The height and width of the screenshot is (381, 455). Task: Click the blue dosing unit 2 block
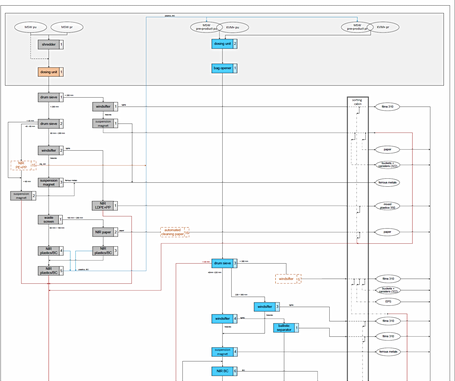click(224, 44)
